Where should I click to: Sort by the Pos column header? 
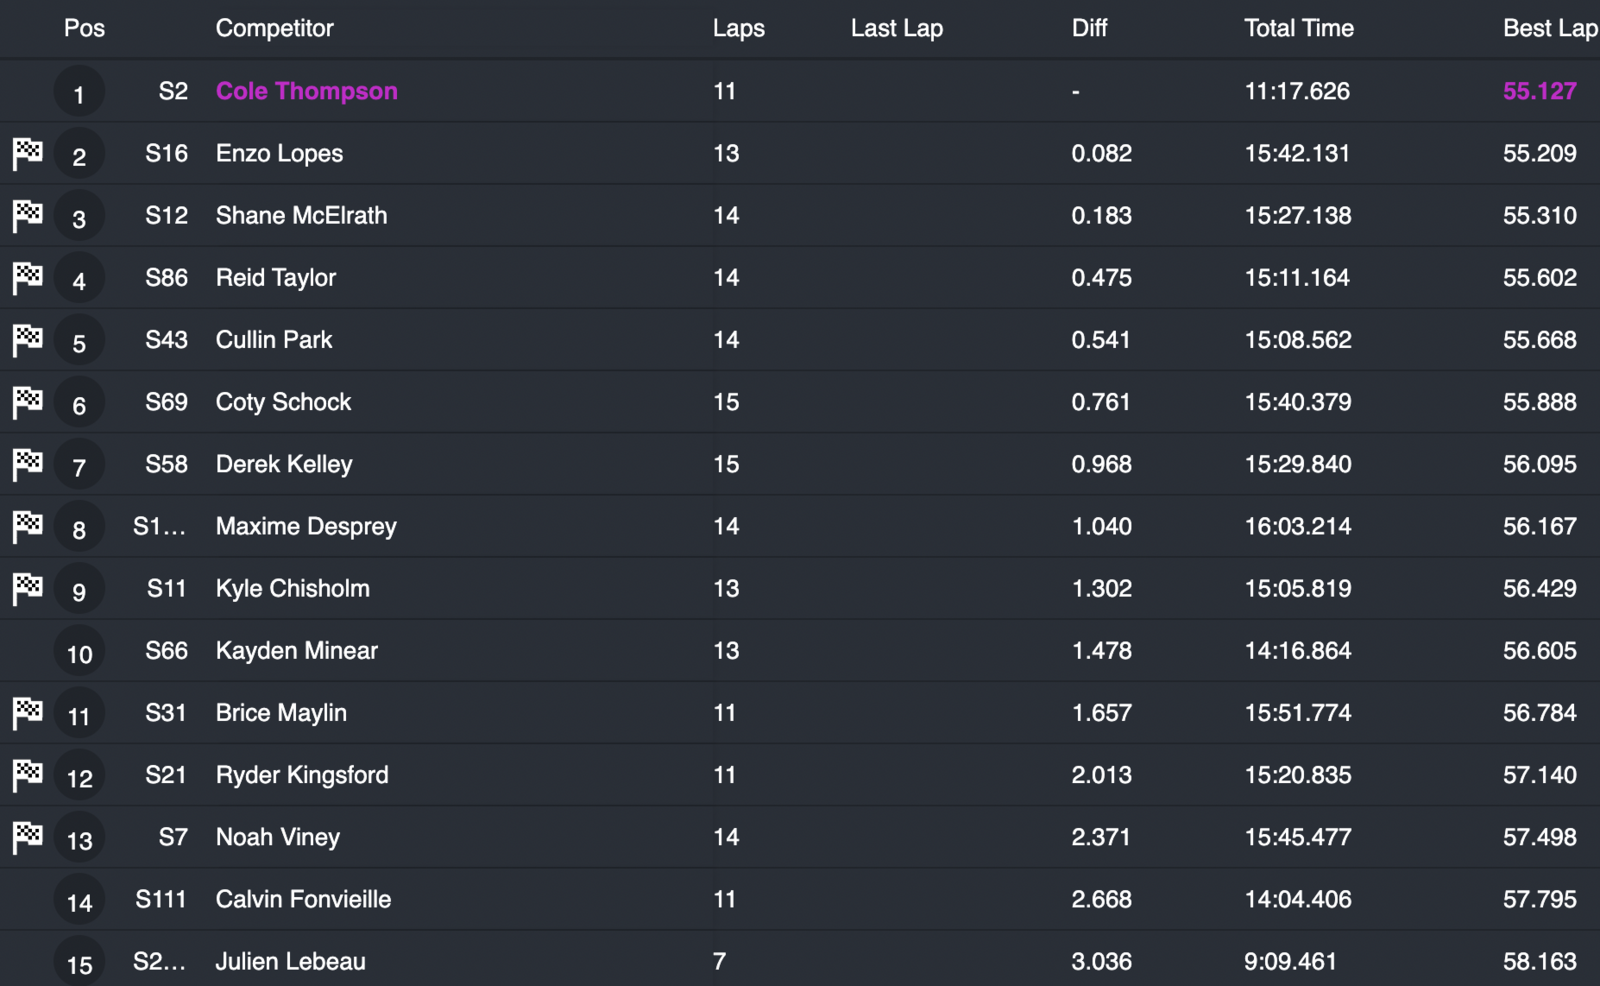pyautogui.click(x=84, y=28)
